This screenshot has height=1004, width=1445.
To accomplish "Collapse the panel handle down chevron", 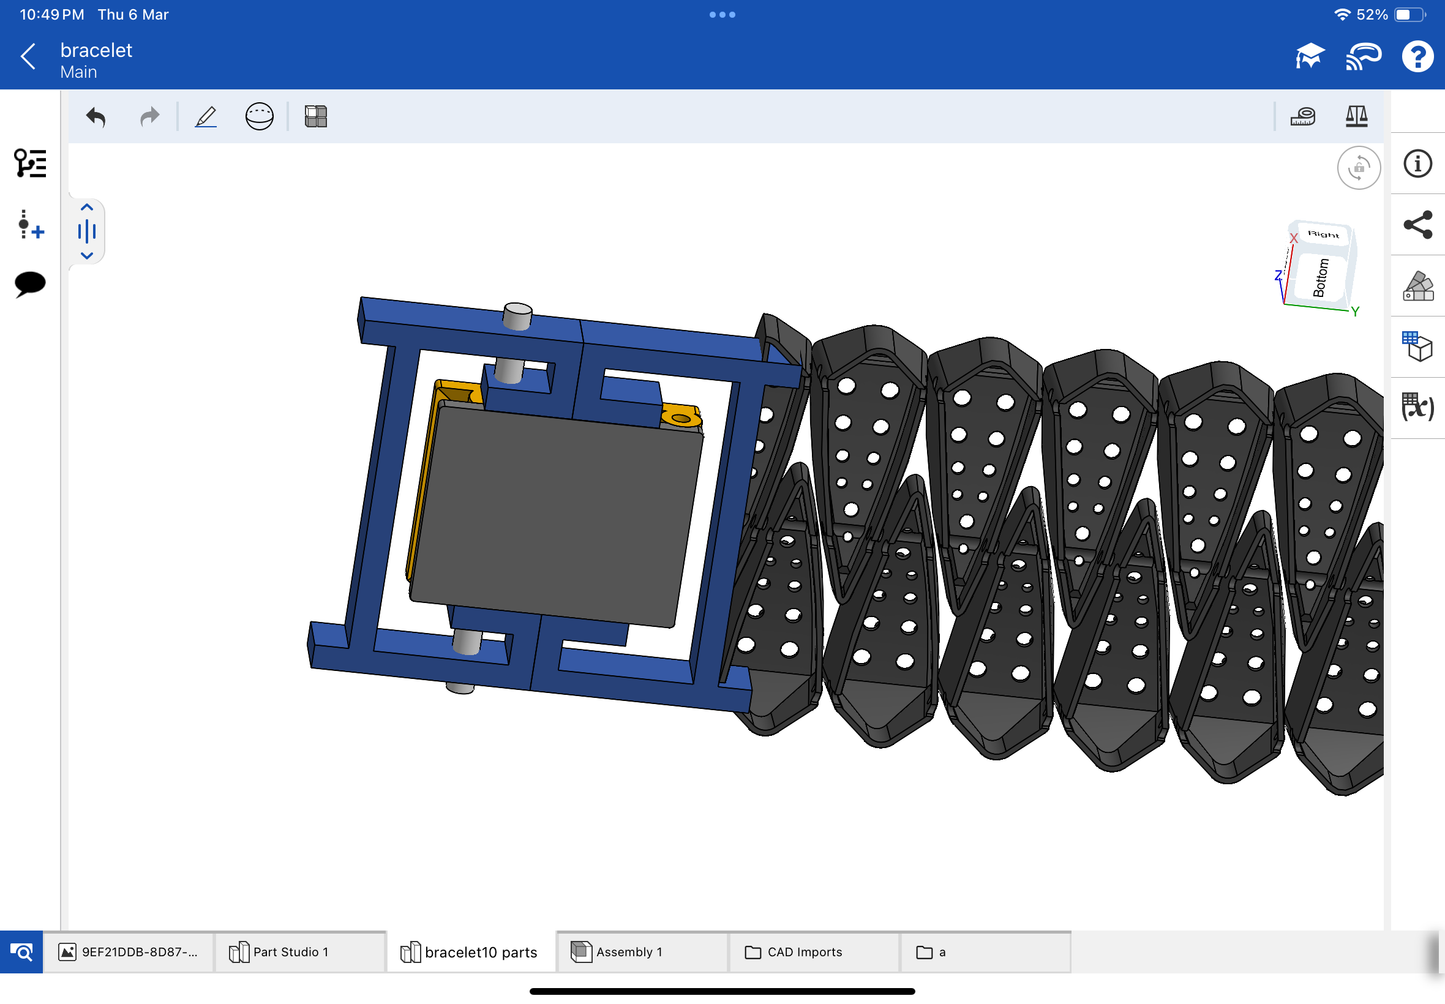I will click(87, 256).
